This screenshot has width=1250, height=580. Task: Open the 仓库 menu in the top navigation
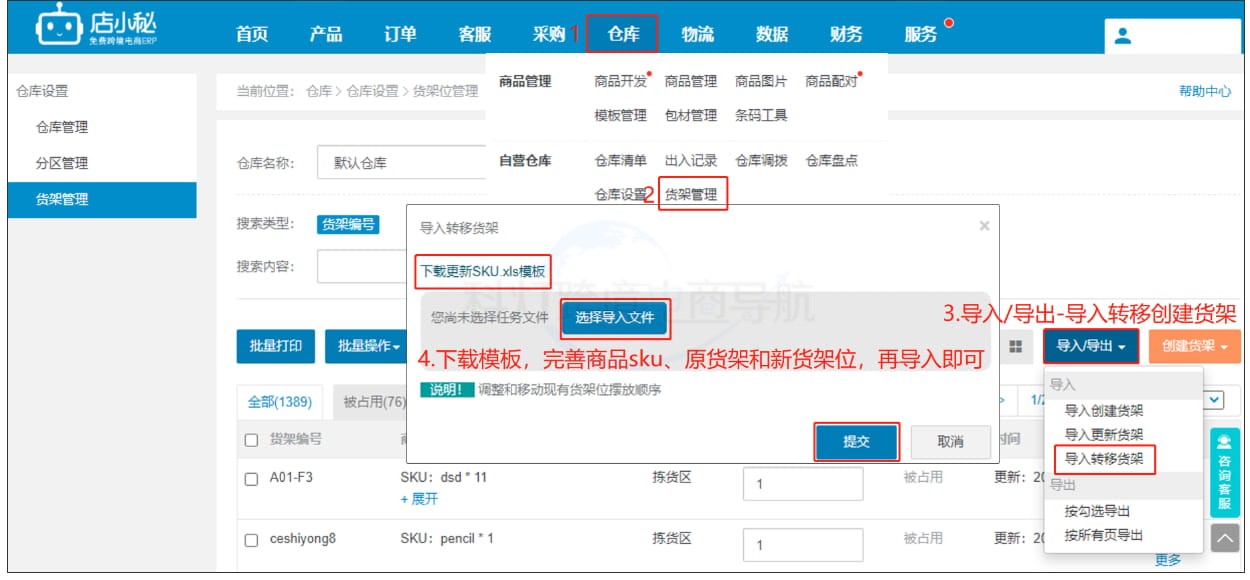[624, 32]
